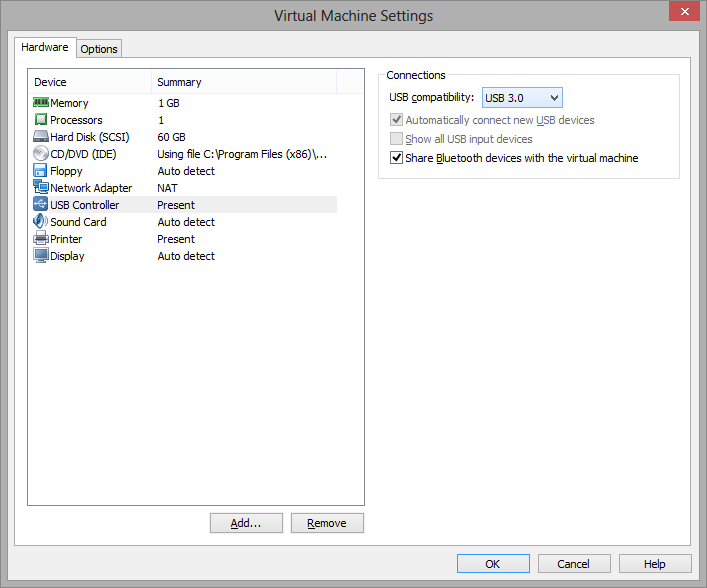Click the Display monitor icon
The width and height of the screenshot is (707, 588).
tap(41, 256)
